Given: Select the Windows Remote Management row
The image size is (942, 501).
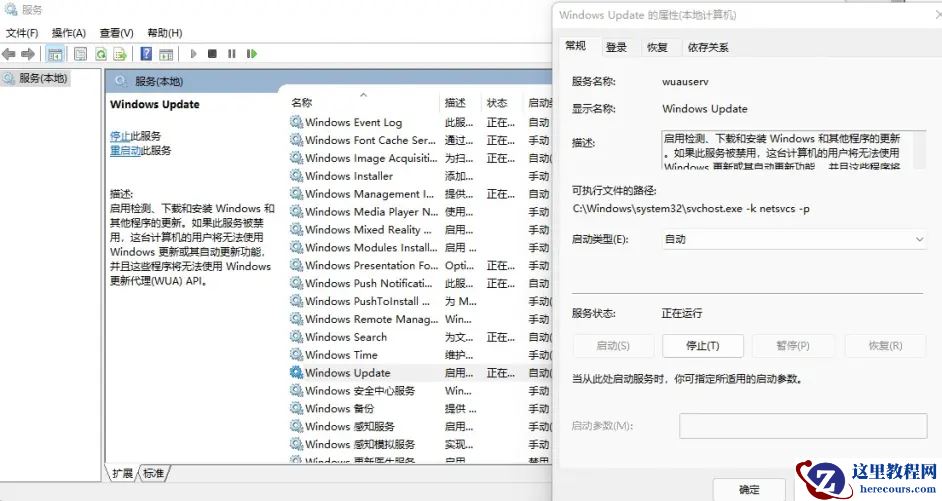Looking at the screenshot, I should [x=419, y=319].
